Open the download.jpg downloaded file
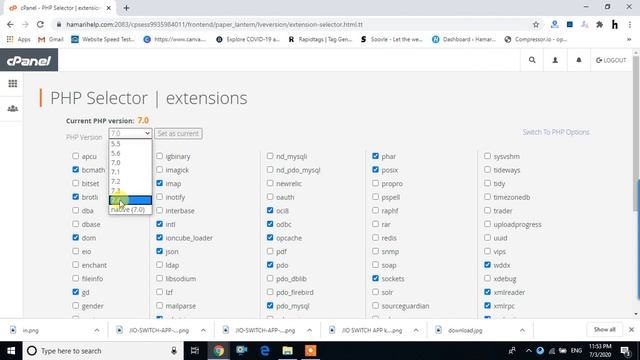This screenshot has height=360, width=640. (x=465, y=330)
